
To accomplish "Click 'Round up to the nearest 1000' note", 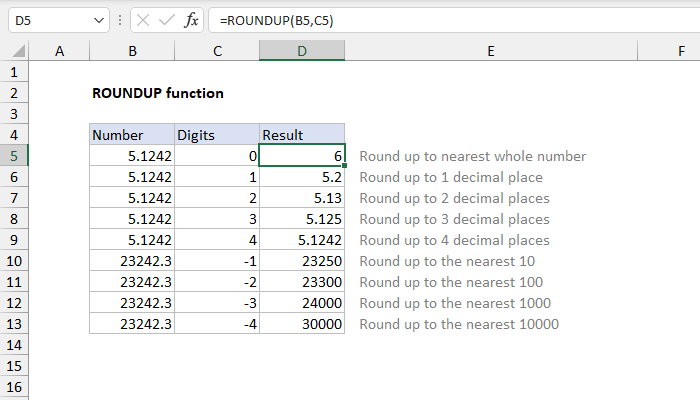I will pyautogui.click(x=455, y=303).
